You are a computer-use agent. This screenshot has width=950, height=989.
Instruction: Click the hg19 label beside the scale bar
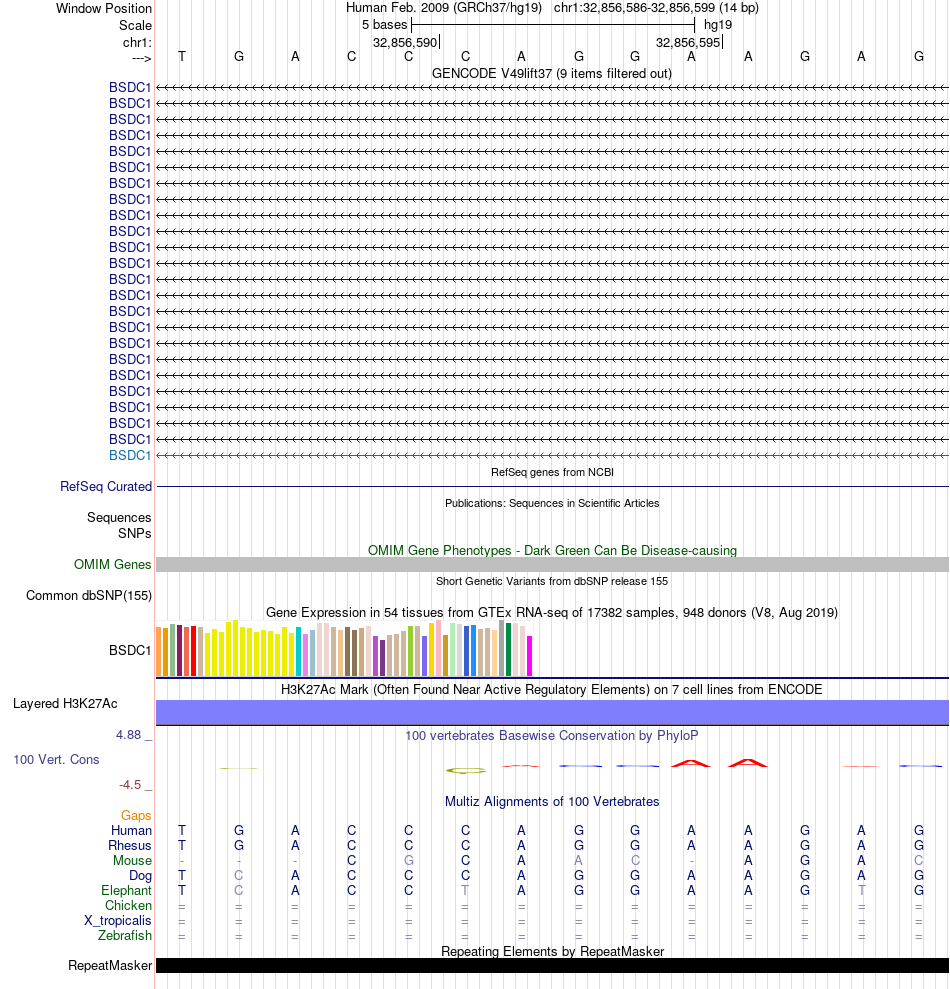click(718, 25)
